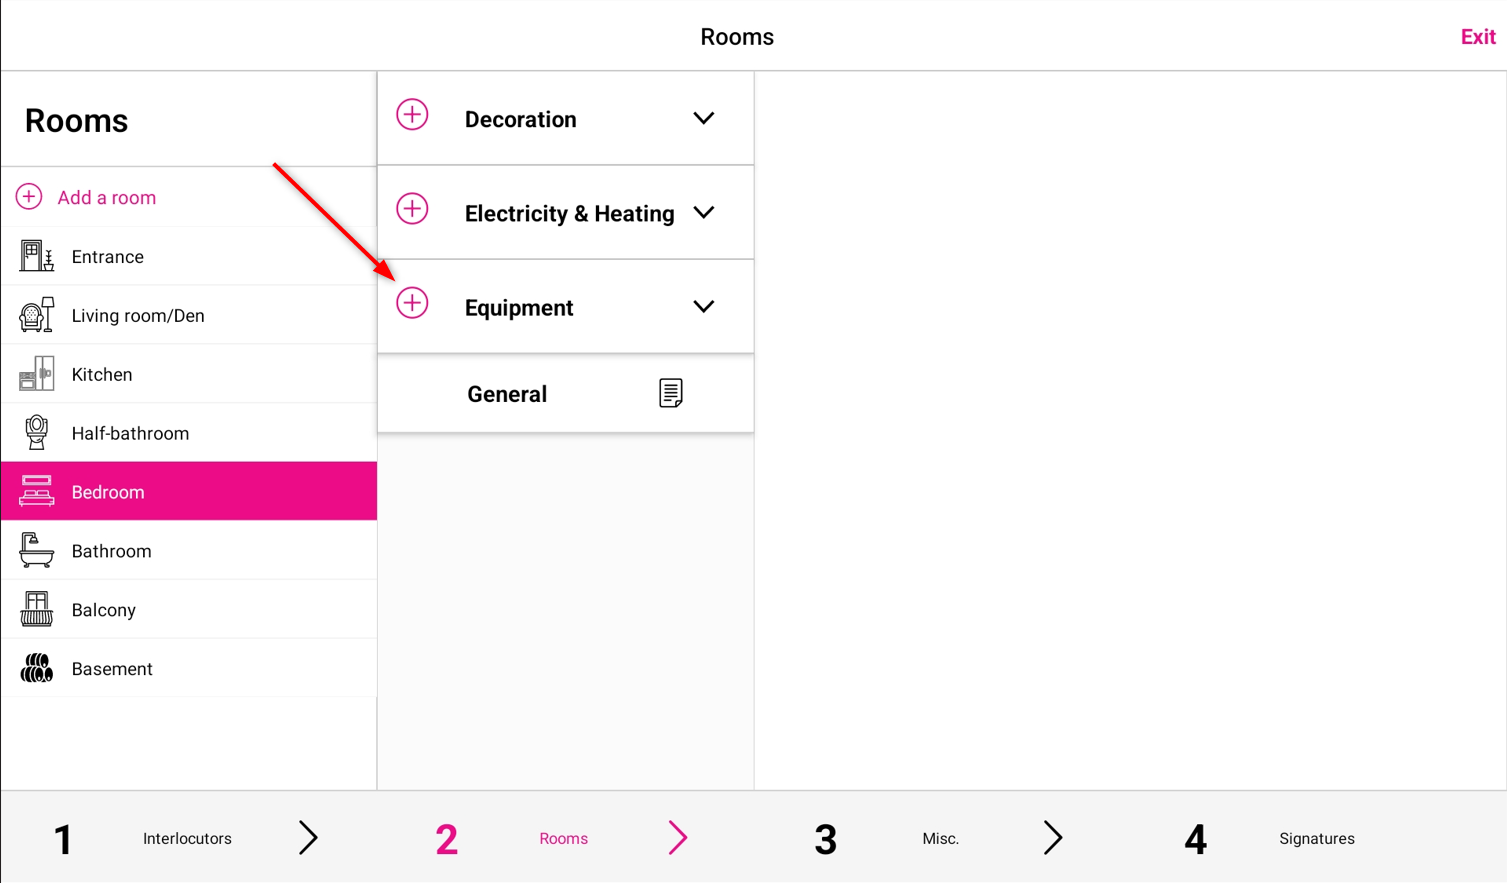Click the arrow after Misc. step
Image resolution: width=1507 pixels, height=883 pixels.
(x=1053, y=838)
